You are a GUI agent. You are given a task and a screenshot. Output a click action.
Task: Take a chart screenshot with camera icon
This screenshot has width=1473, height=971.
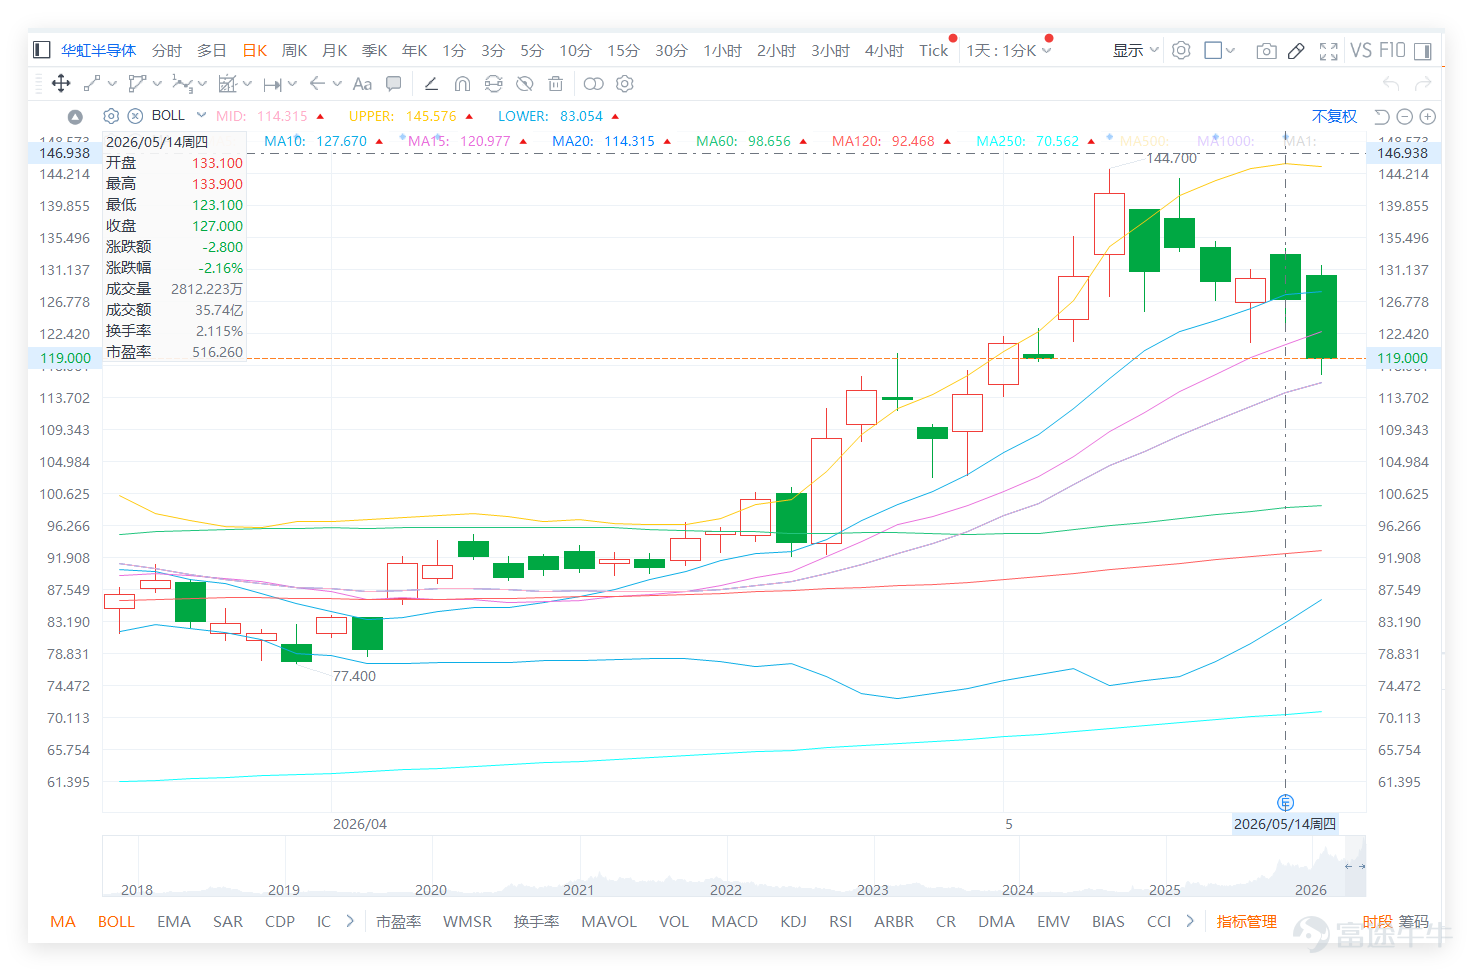pos(1266,51)
